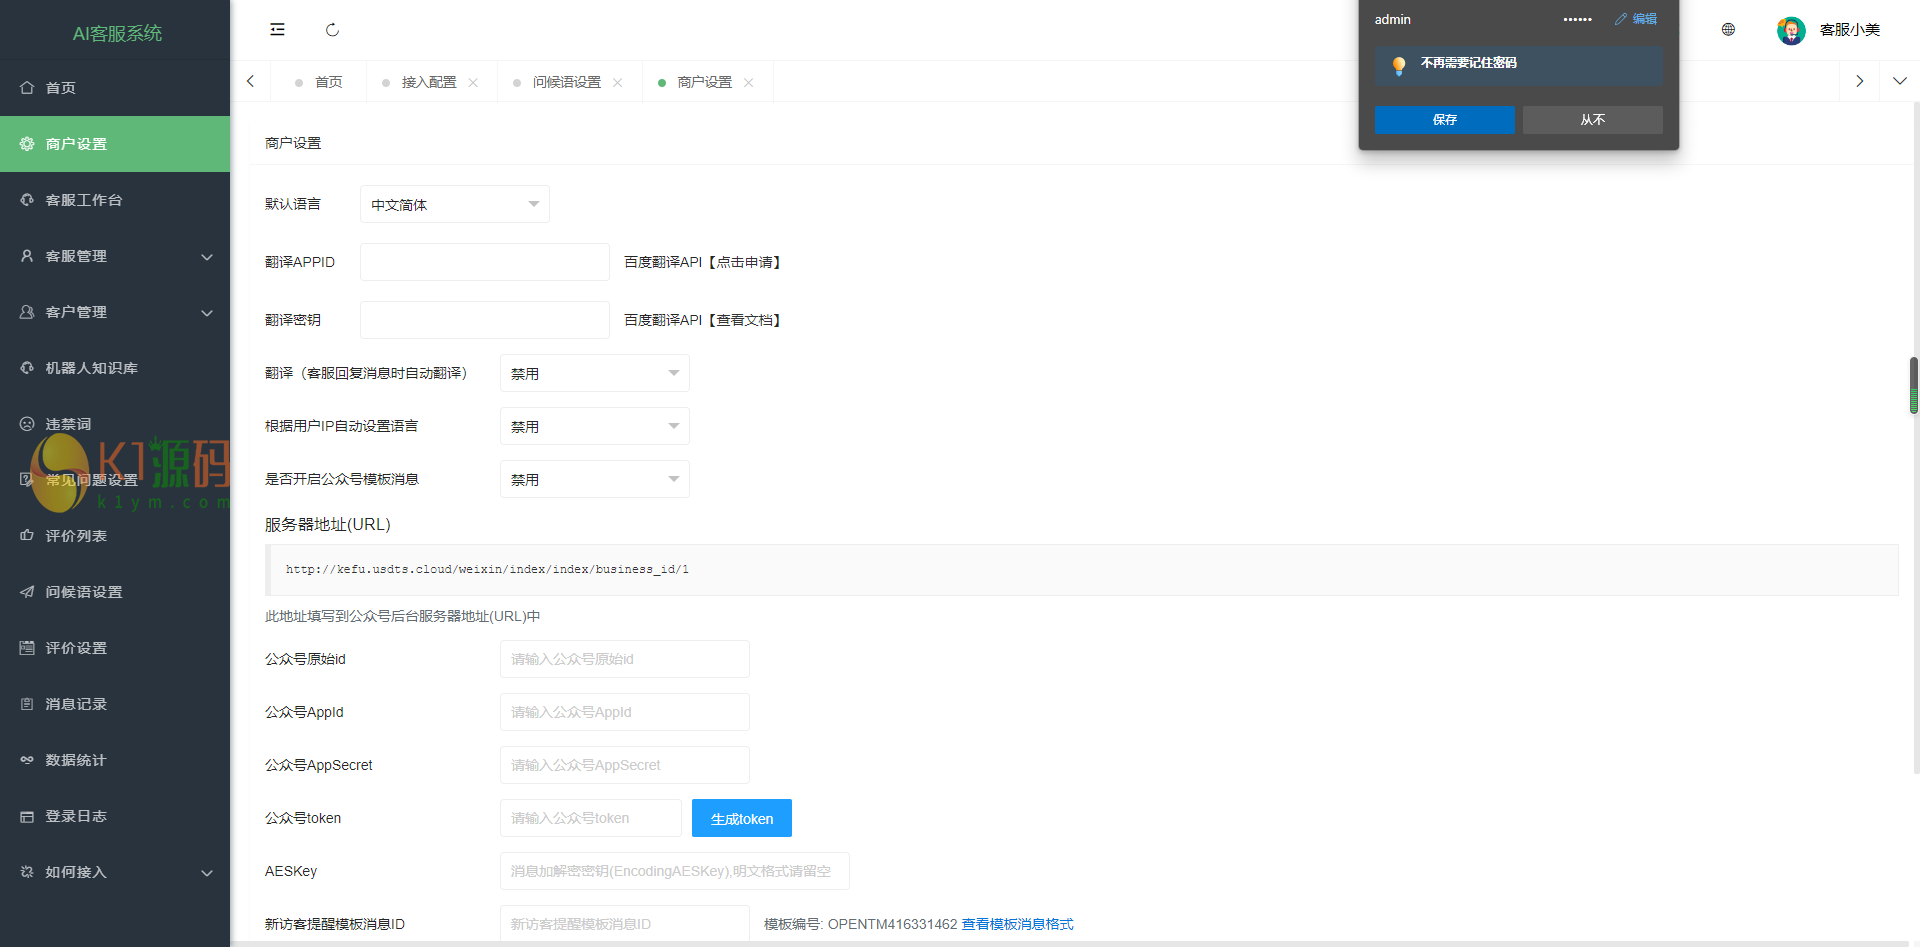Click the 翻译APPID input field

484,262
